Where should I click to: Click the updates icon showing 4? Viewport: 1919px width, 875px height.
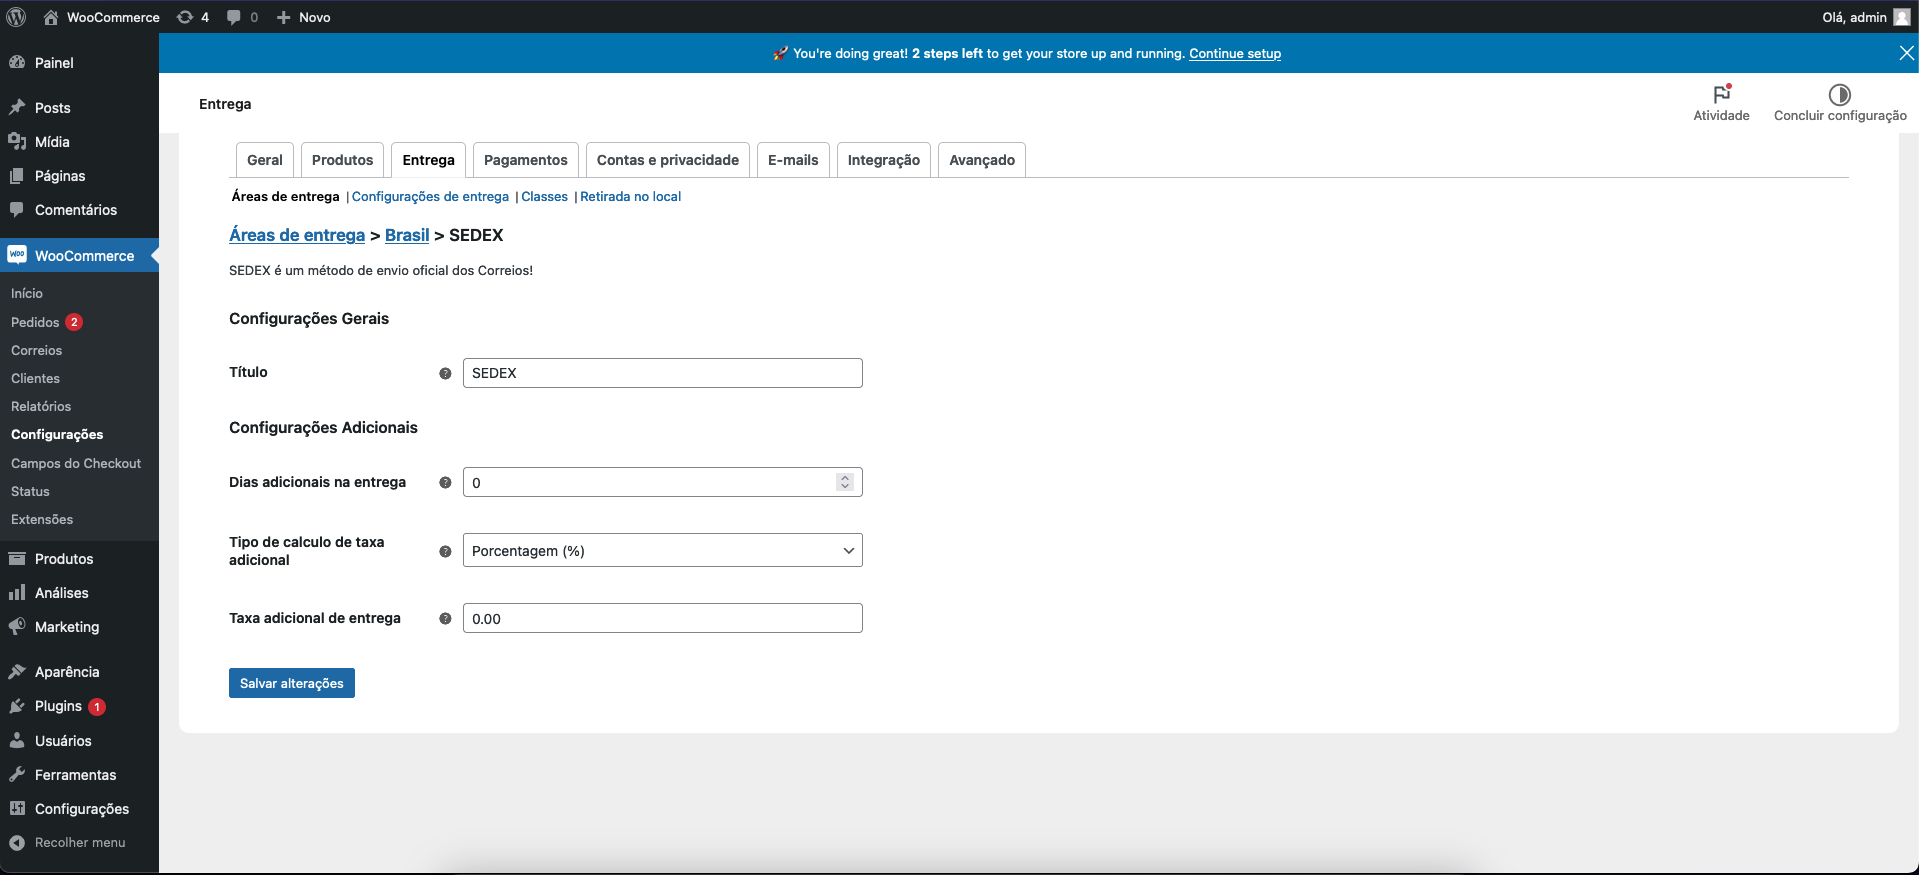pyautogui.click(x=192, y=17)
